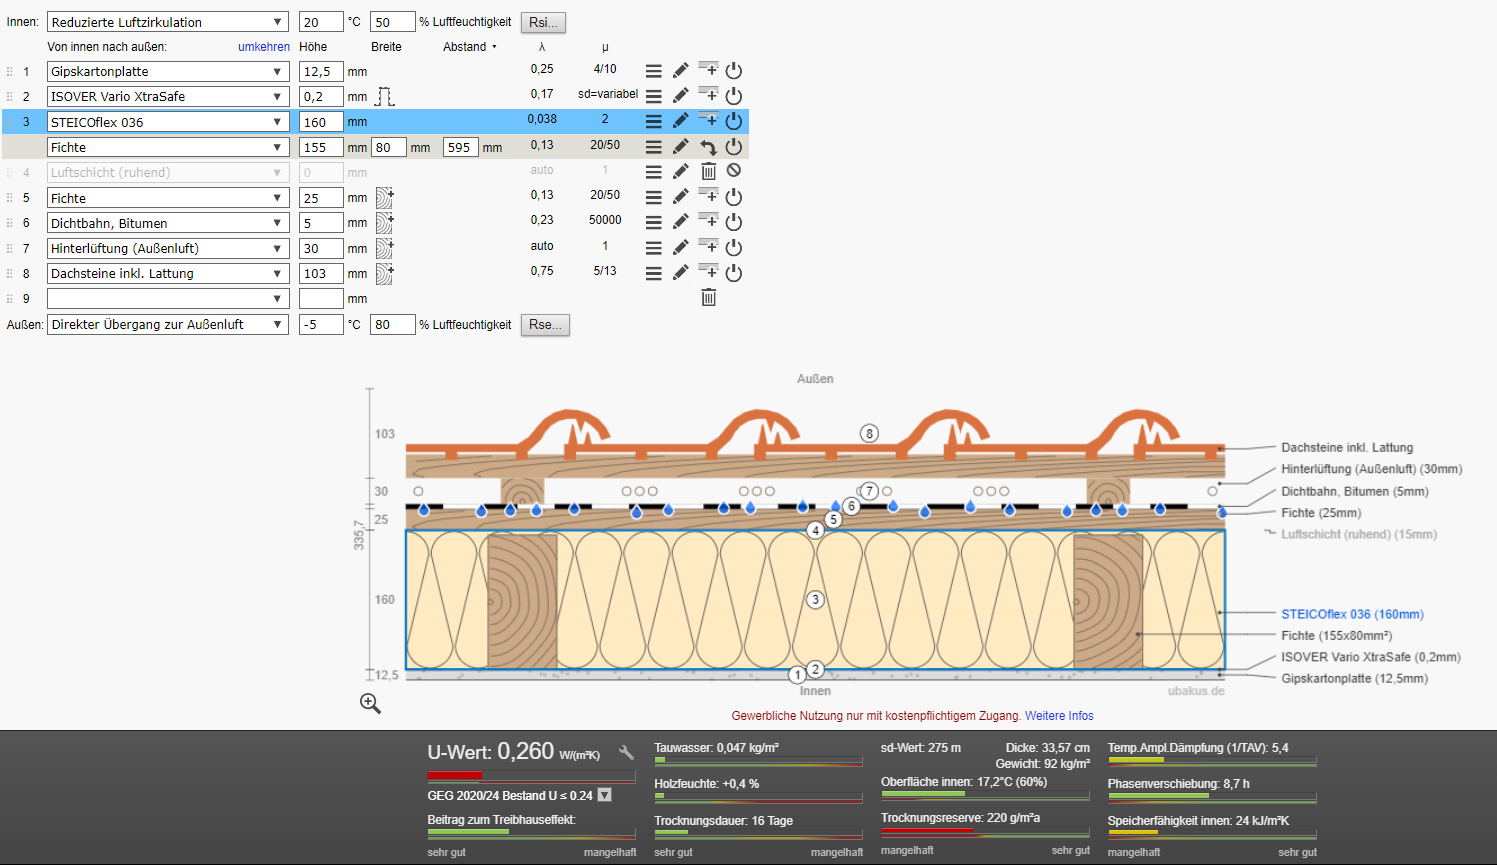Grab the drag handle of layer 6
Viewport: 1497px width, 865px height.
click(x=10, y=223)
